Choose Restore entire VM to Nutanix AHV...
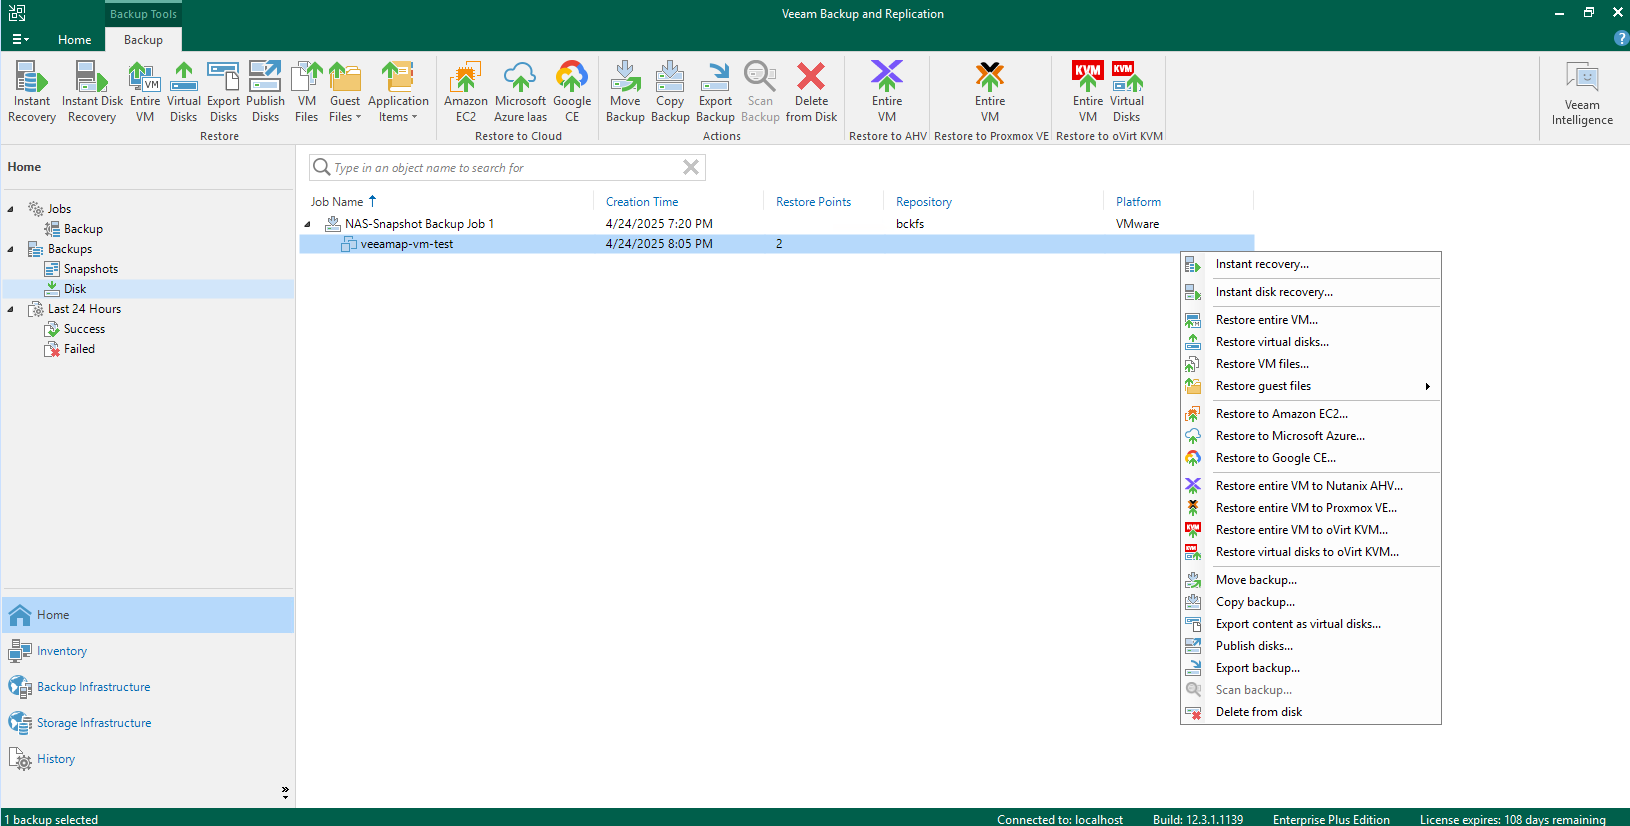1630x826 pixels. coord(1311,486)
